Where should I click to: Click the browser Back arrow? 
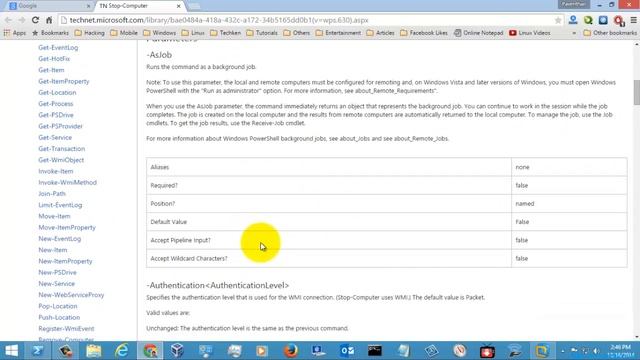(8, 20)
